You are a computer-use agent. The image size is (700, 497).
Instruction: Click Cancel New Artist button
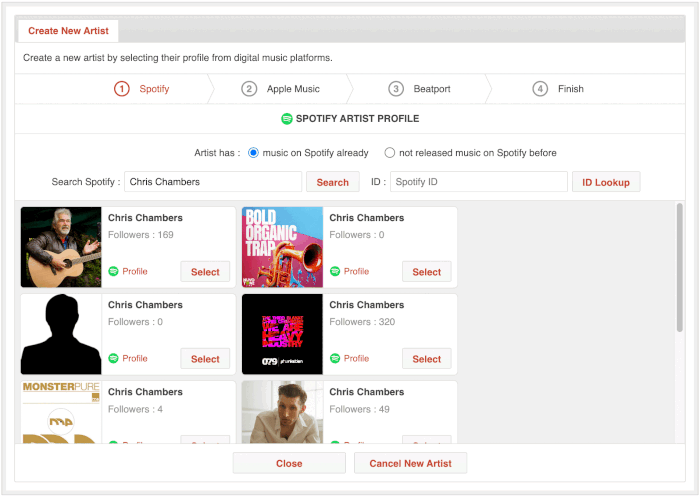410,464
